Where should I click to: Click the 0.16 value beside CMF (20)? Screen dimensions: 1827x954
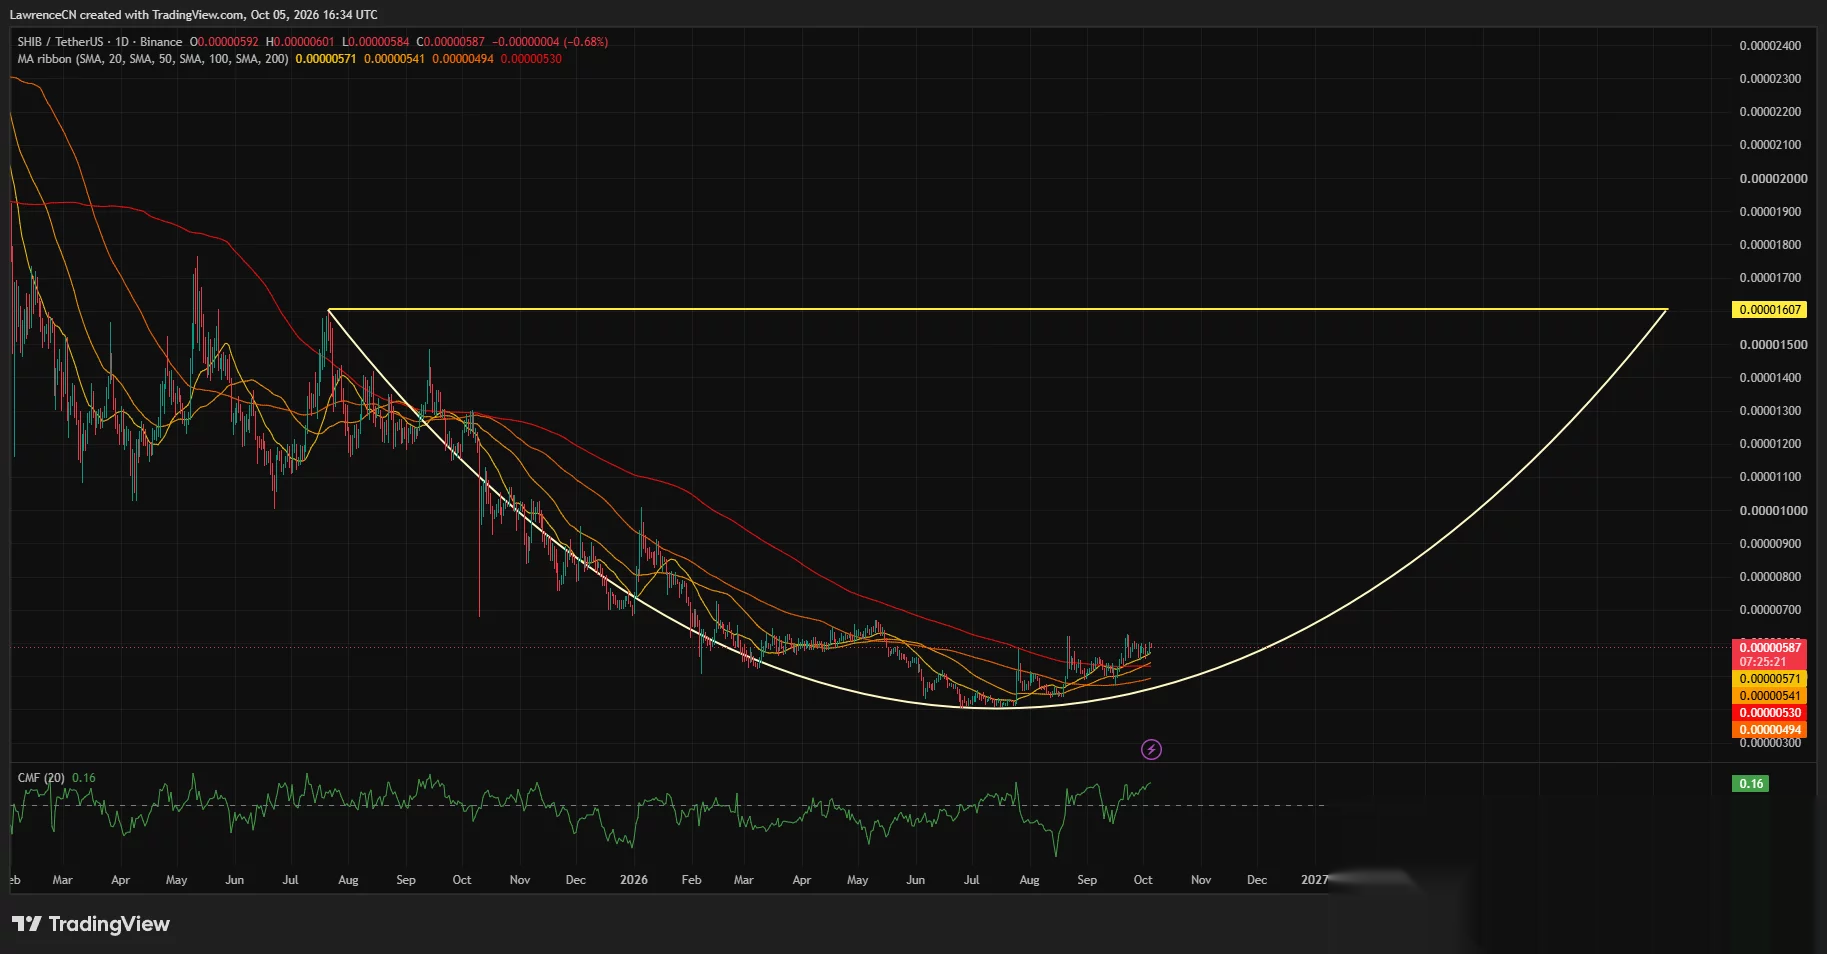[84, 778]
